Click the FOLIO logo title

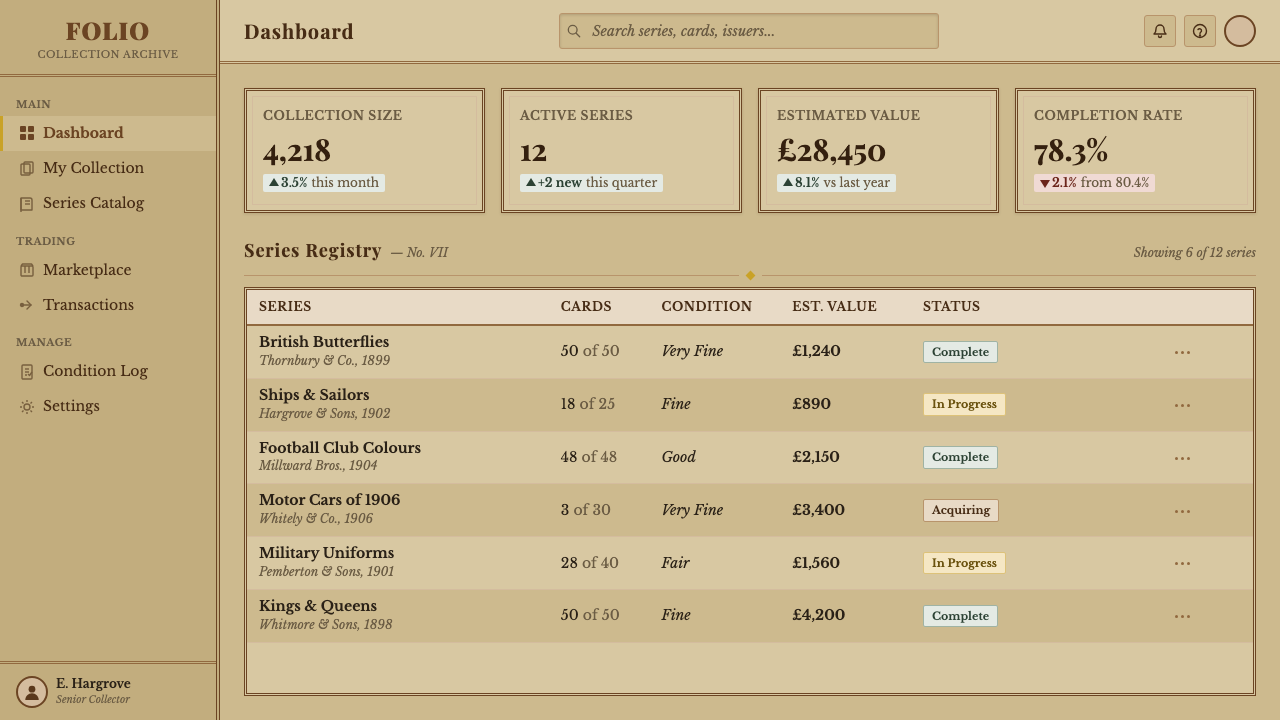(108, 32)
